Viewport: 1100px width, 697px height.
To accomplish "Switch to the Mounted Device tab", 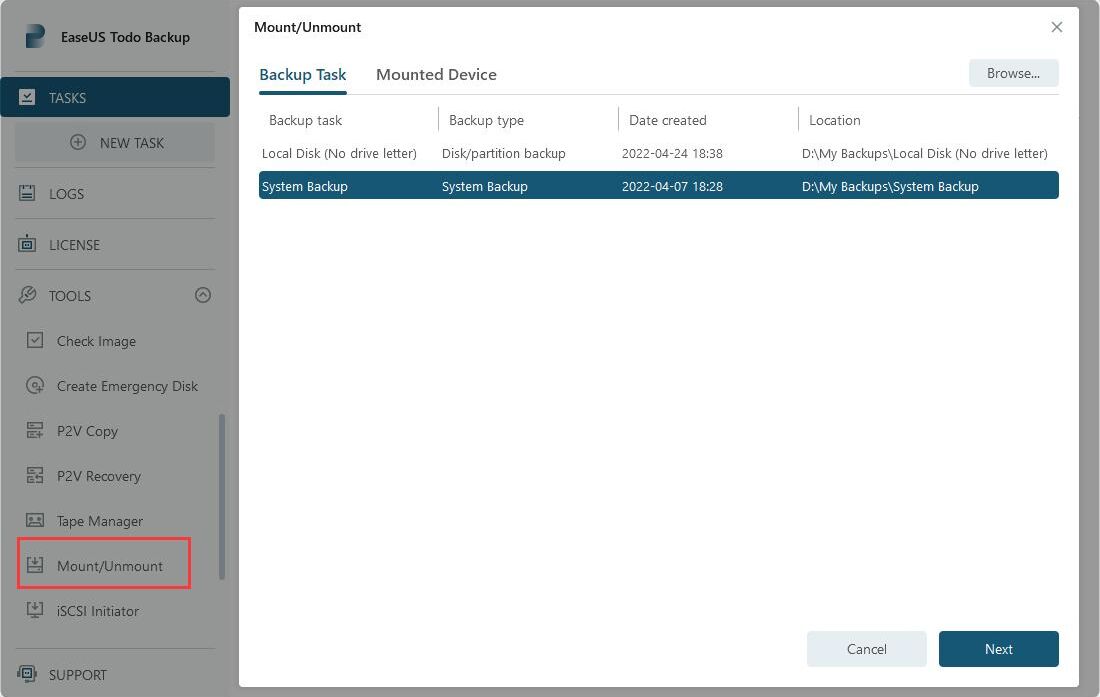I will (x=436, y=74).
